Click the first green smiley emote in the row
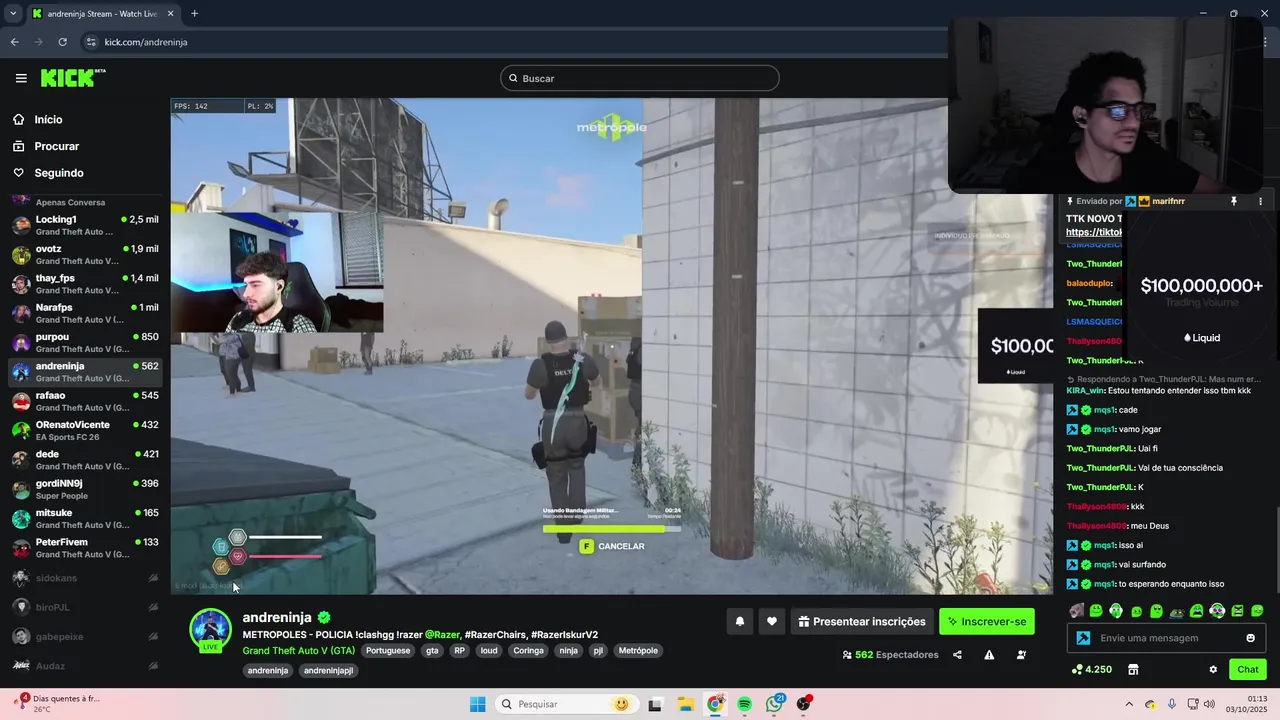The width and height of the screenshot is (1280, 720). (x=1096, y=611)
